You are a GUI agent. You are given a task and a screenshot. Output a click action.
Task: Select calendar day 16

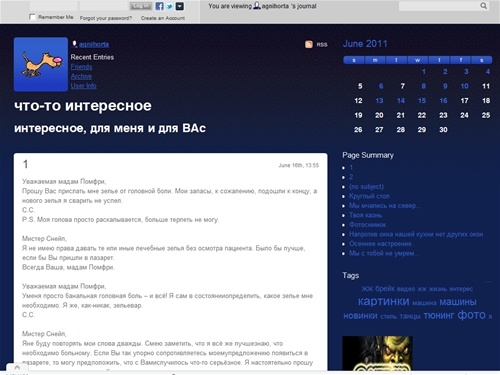(x=443, y=101)
